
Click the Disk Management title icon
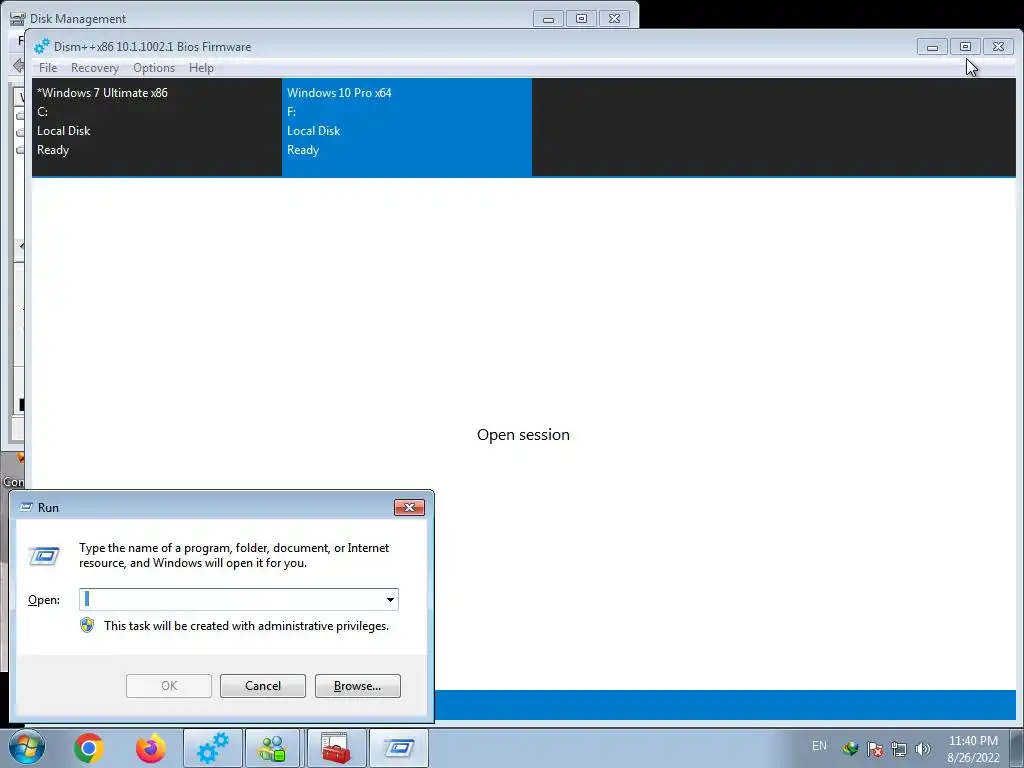tap(18, 18)
